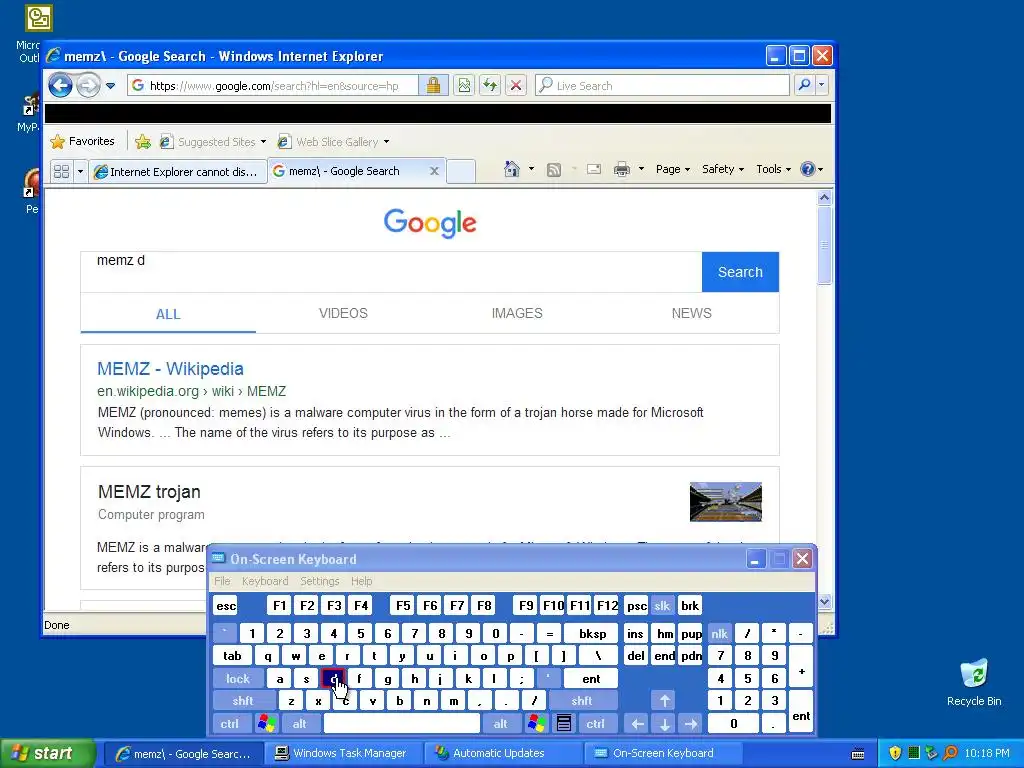This screenshot has width=1024, height=768.
Task: Toggle the left alt key
Action: [x=300, y=724]
